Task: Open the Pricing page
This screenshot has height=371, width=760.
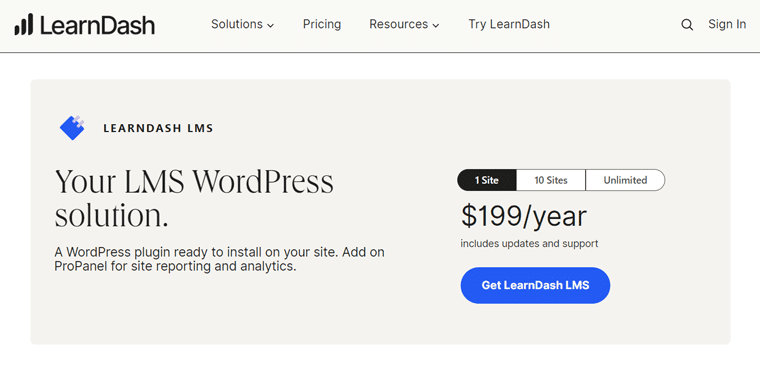Action: 322,24
